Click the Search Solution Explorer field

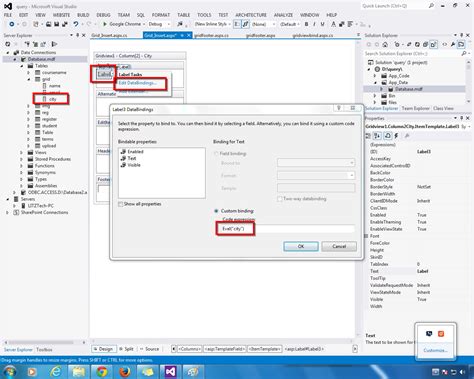[x=412, y=53]
